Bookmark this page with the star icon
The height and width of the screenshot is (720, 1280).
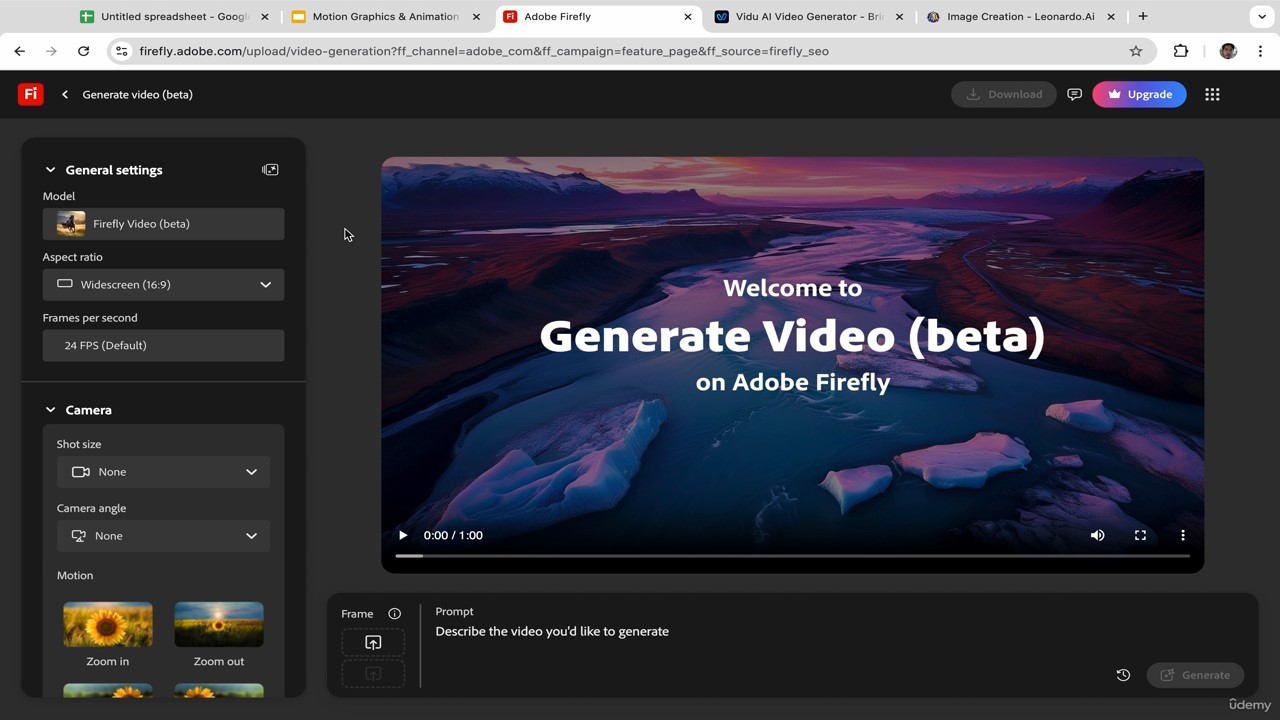(x=1136, y=51)
